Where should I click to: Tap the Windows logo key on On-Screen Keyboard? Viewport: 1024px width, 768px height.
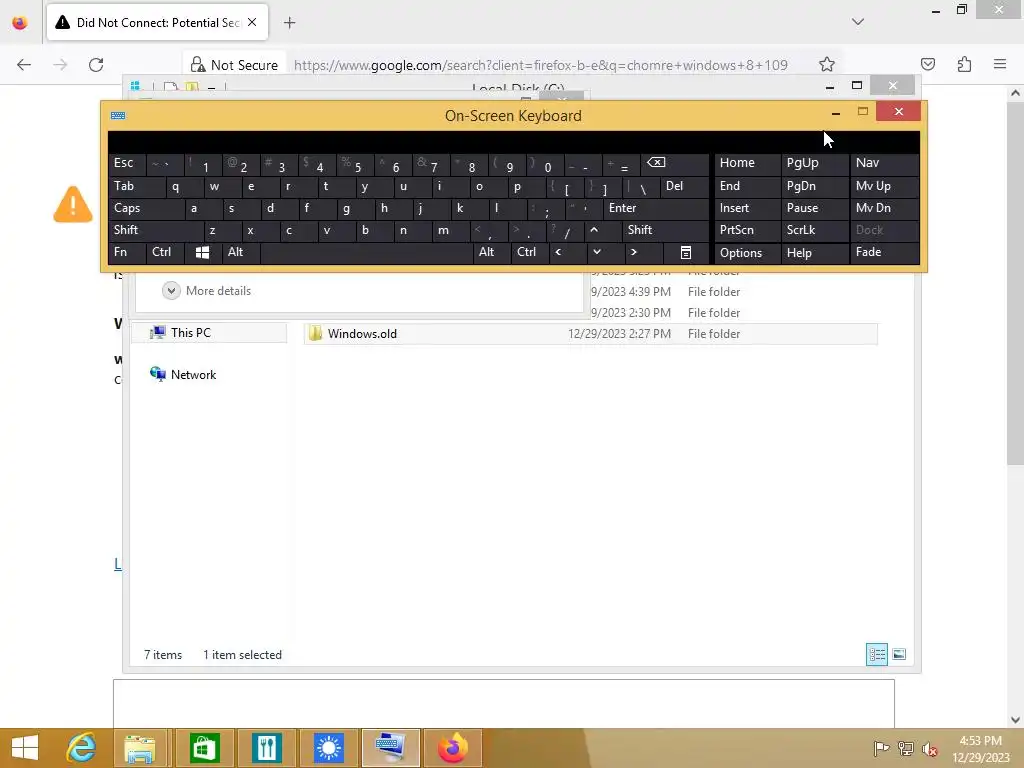point(202,253)
